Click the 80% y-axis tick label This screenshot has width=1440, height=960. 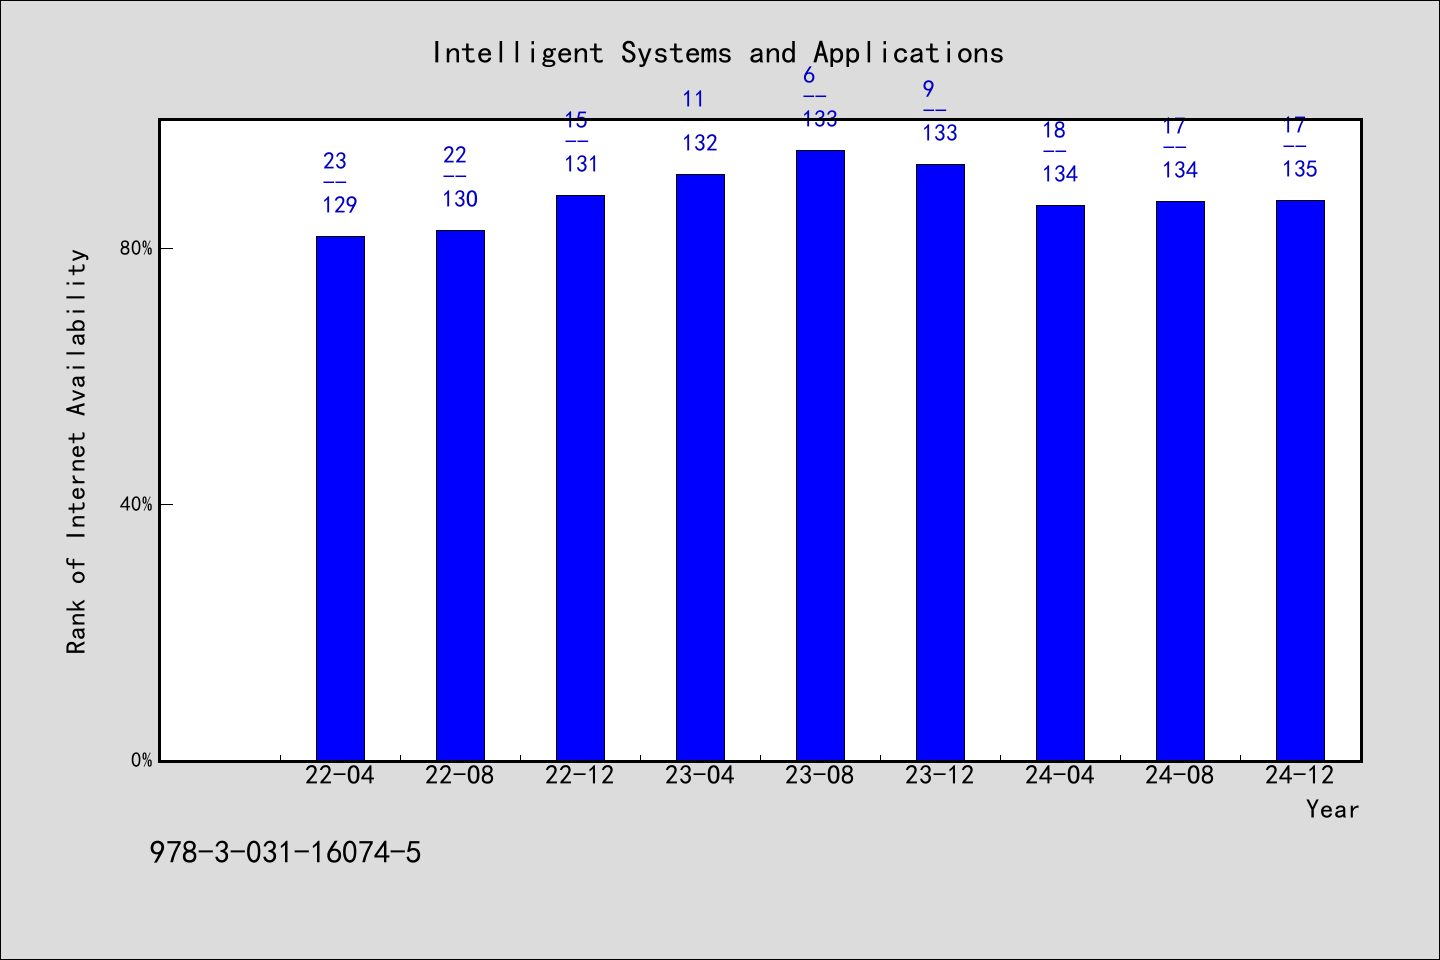pos(136,248)
